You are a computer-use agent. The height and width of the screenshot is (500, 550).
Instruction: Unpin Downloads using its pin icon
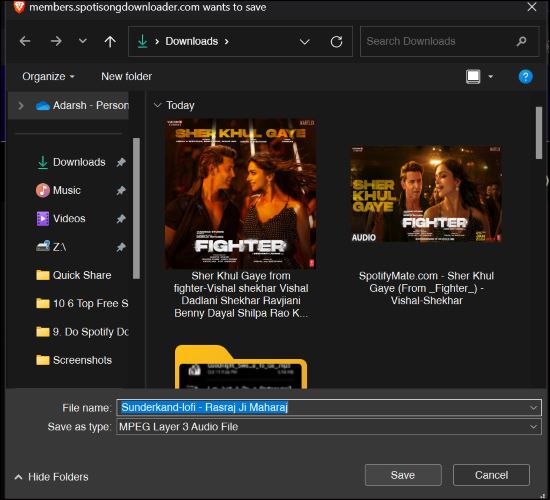121,162
